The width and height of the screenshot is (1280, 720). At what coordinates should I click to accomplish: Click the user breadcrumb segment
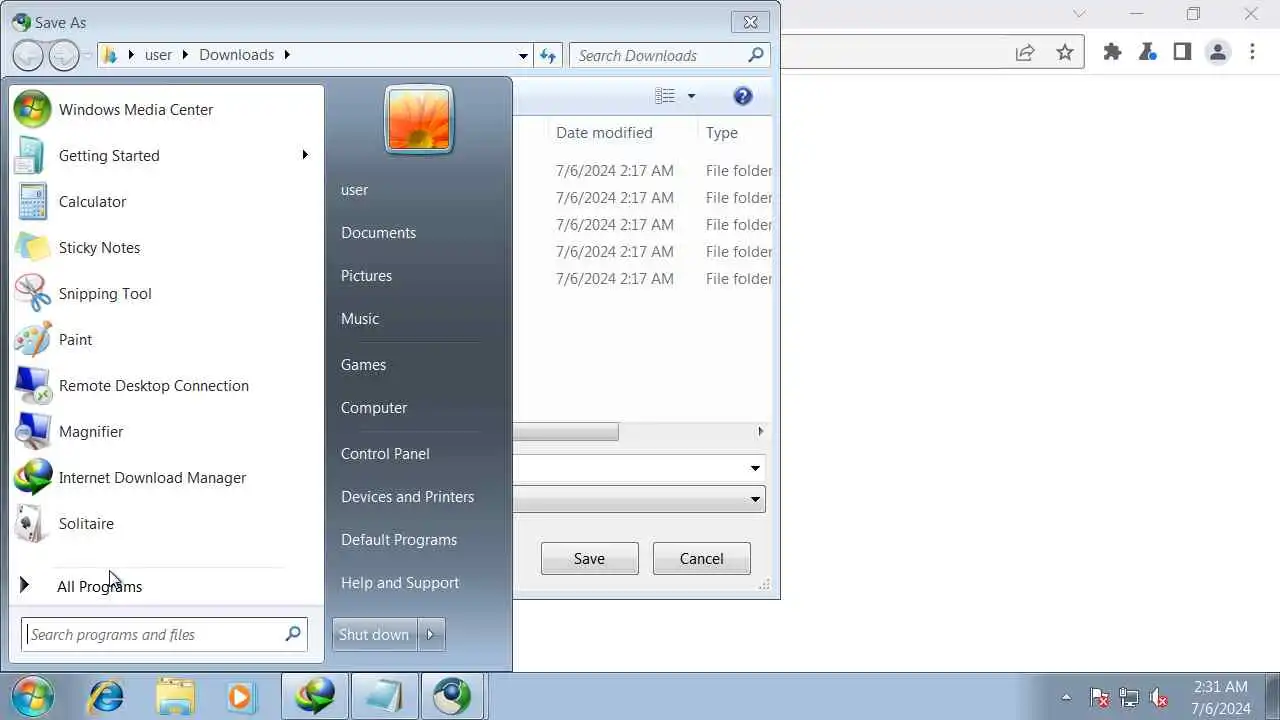point(158,55)
